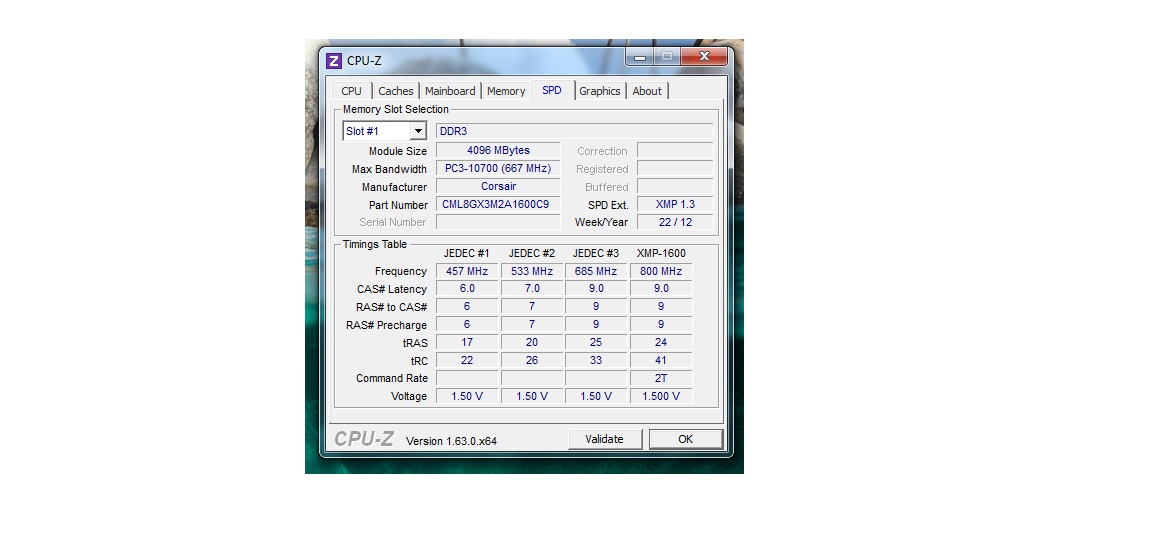Select the 685 MHz frequency cell
The height and width of the screenshot is (545, 1152).
[596, 271]
